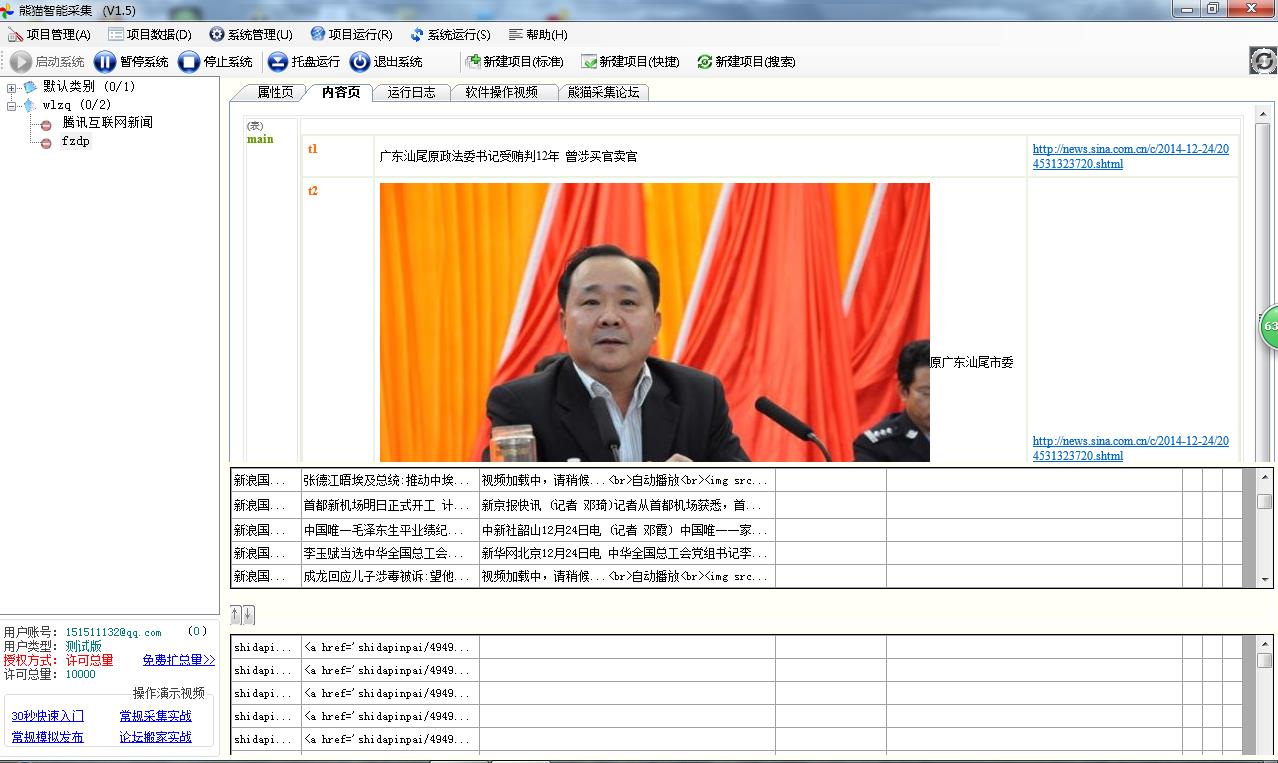Switch to the 属性页 tab
This screenshot has height=763, width=1278.
275,92
